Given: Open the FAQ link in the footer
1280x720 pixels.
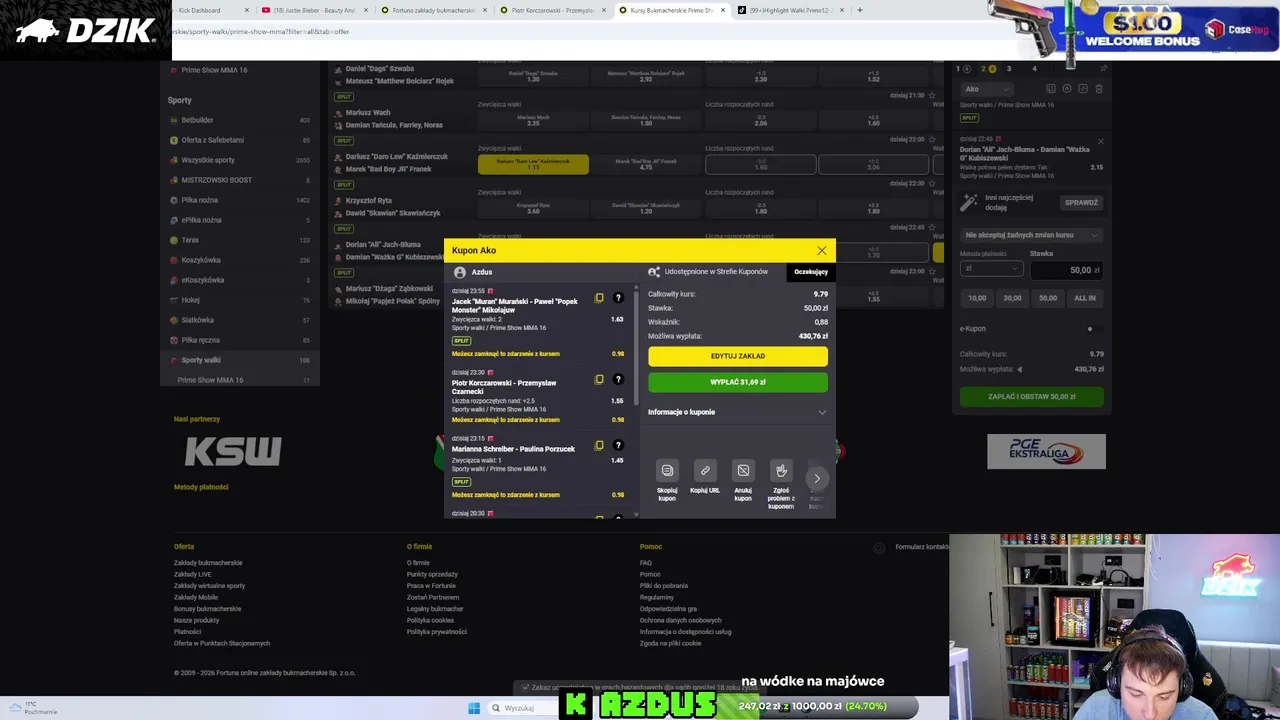Looking at the screenshot, I should click(x=646, y=563).
